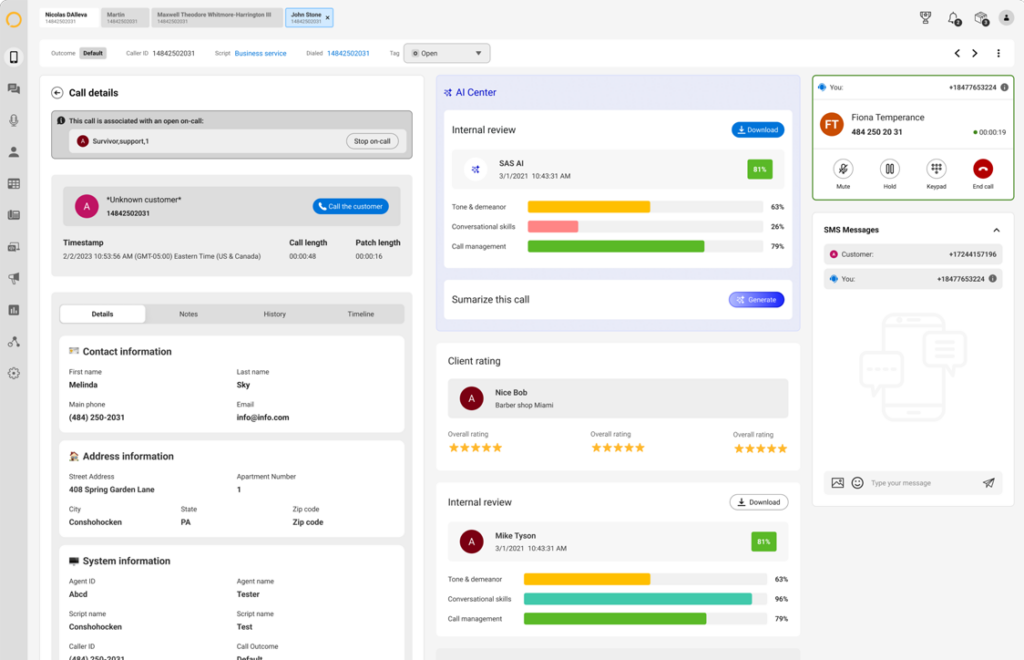The height and width of the screenshot is (660, 1024).
Task: Click the main phone (484) 250-2031
Action: (97, 417)
